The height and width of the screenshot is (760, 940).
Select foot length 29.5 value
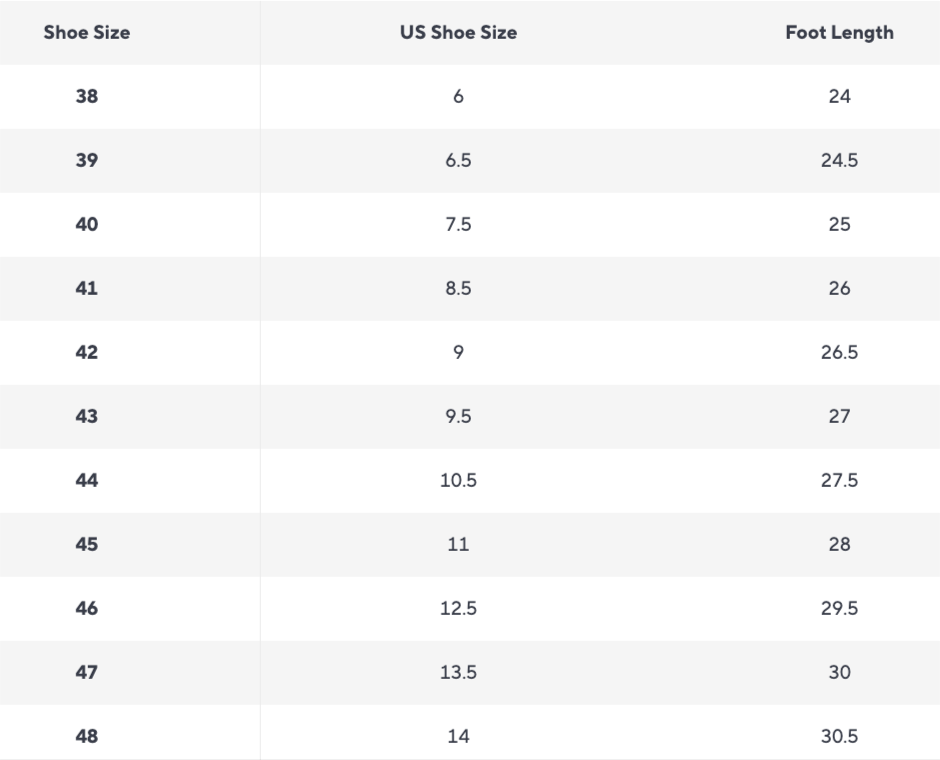839,609
